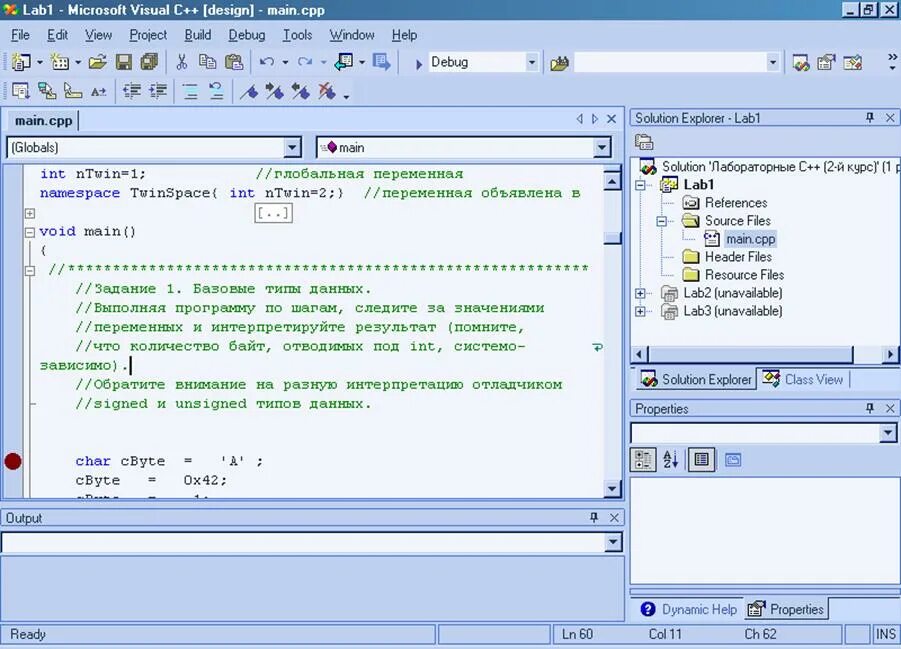This screenshot has height=649, width=901.
Task: Switch Properties grid to Categorized view
Action: [643, 459]
